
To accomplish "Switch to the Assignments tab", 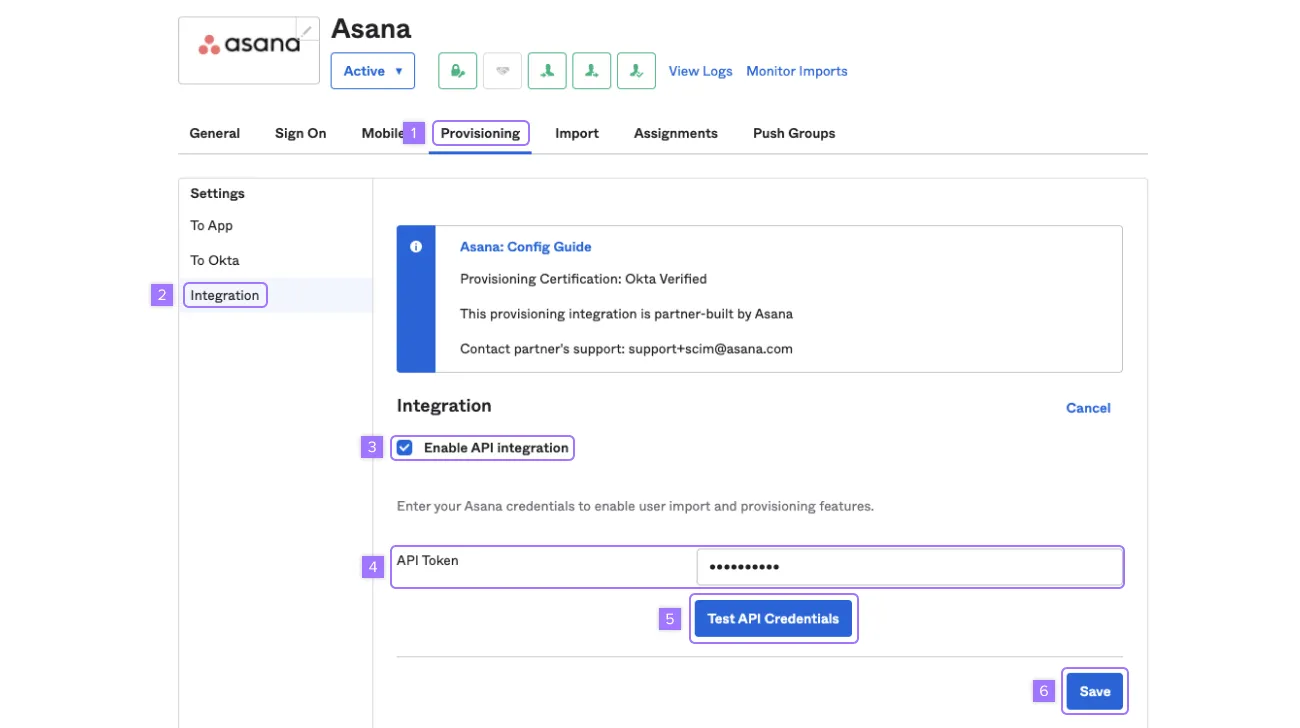I will point(675,132).
